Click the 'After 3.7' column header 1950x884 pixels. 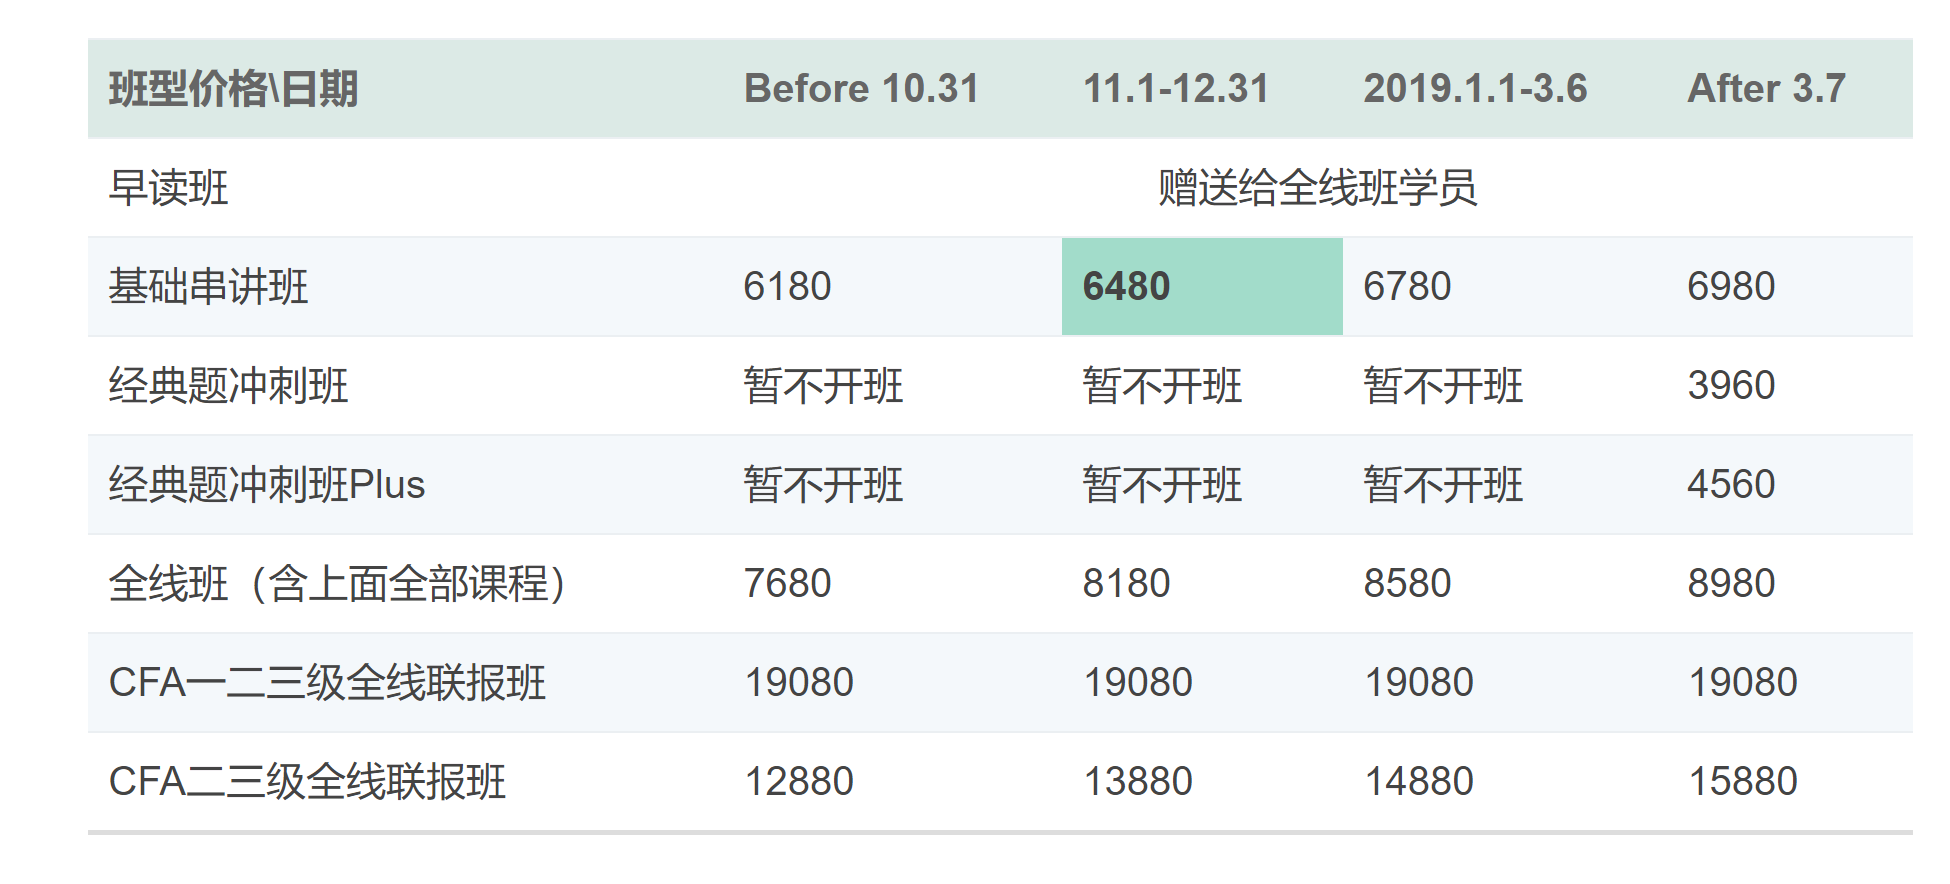pos(1766,89)
